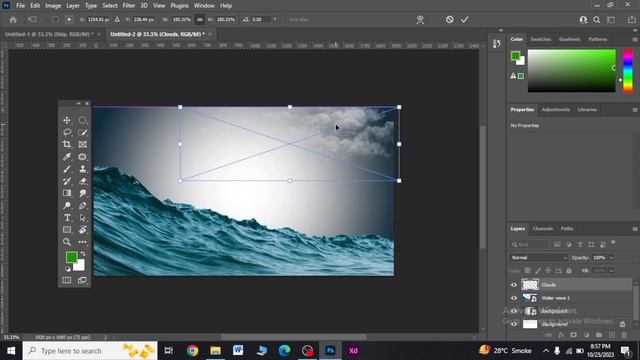This screenshot has height=360, width=640.
Task: Select the Frame tool
Action: click(82, 144)
